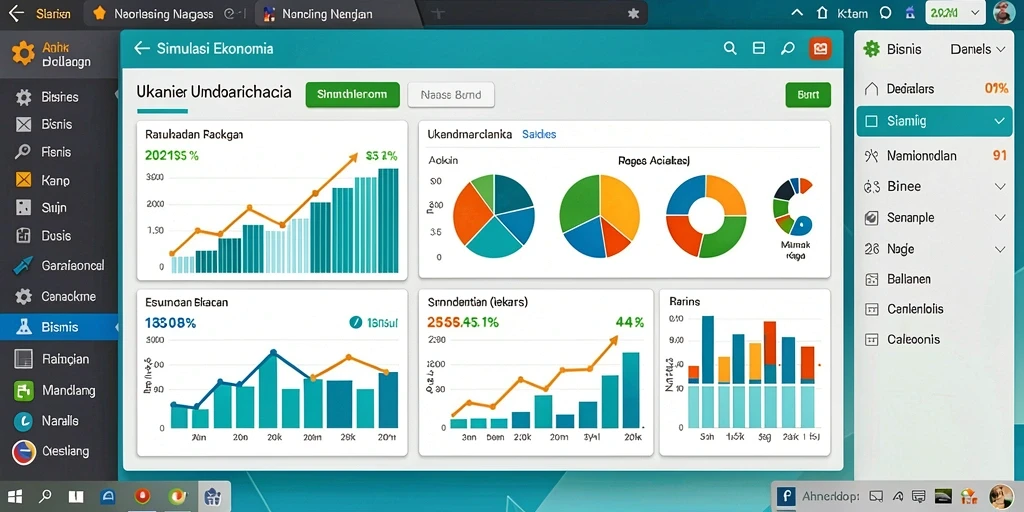The height and width of the screenshot is (512, 1024).
Task: Expand the Binee row chevron
Action: pyautogui.click(x=999, y=187)
